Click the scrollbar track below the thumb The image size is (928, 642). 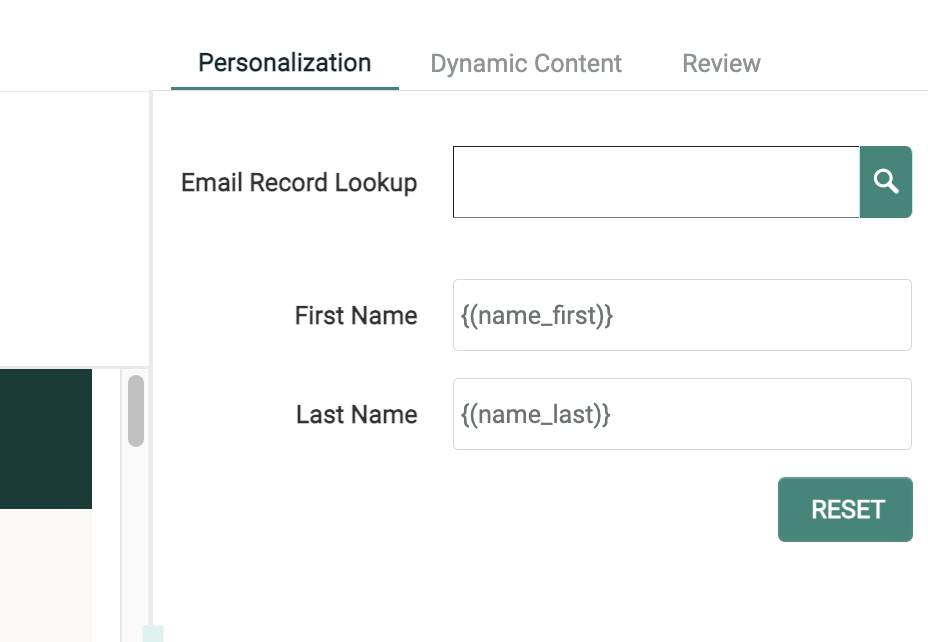(x=136, y=540)
